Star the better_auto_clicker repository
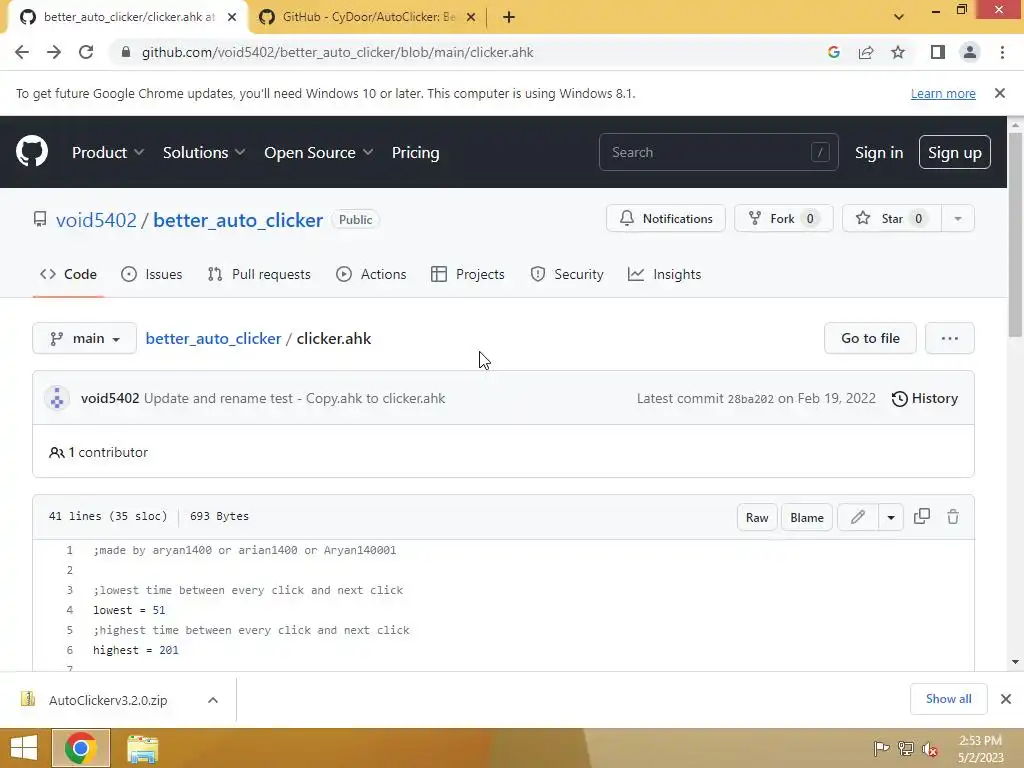Image resolution: width=1024 pixels, height=768 pixels. coord(892,219)
